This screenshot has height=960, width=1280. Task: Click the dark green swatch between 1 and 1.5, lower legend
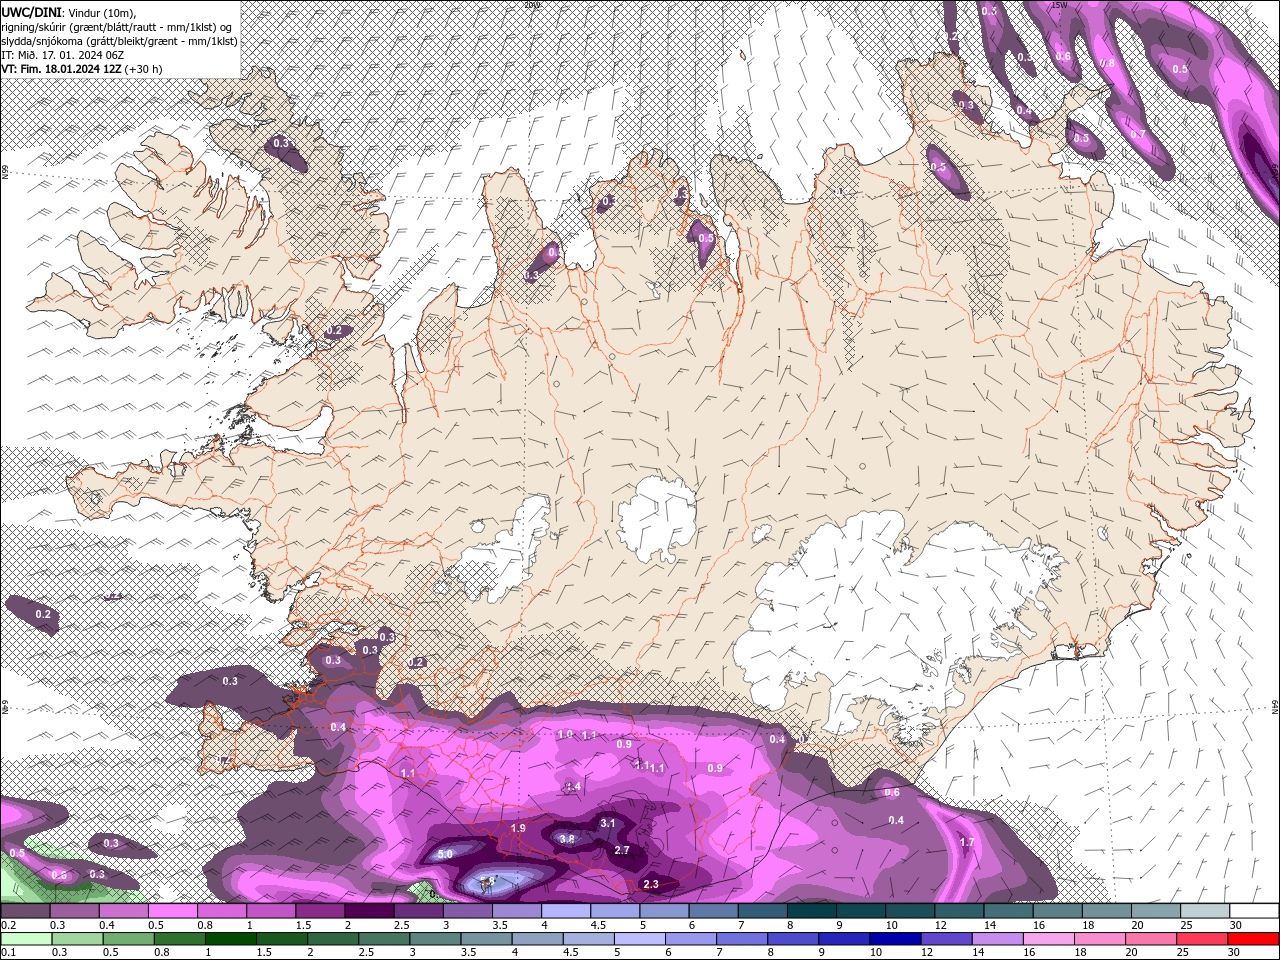pos(229,939)
